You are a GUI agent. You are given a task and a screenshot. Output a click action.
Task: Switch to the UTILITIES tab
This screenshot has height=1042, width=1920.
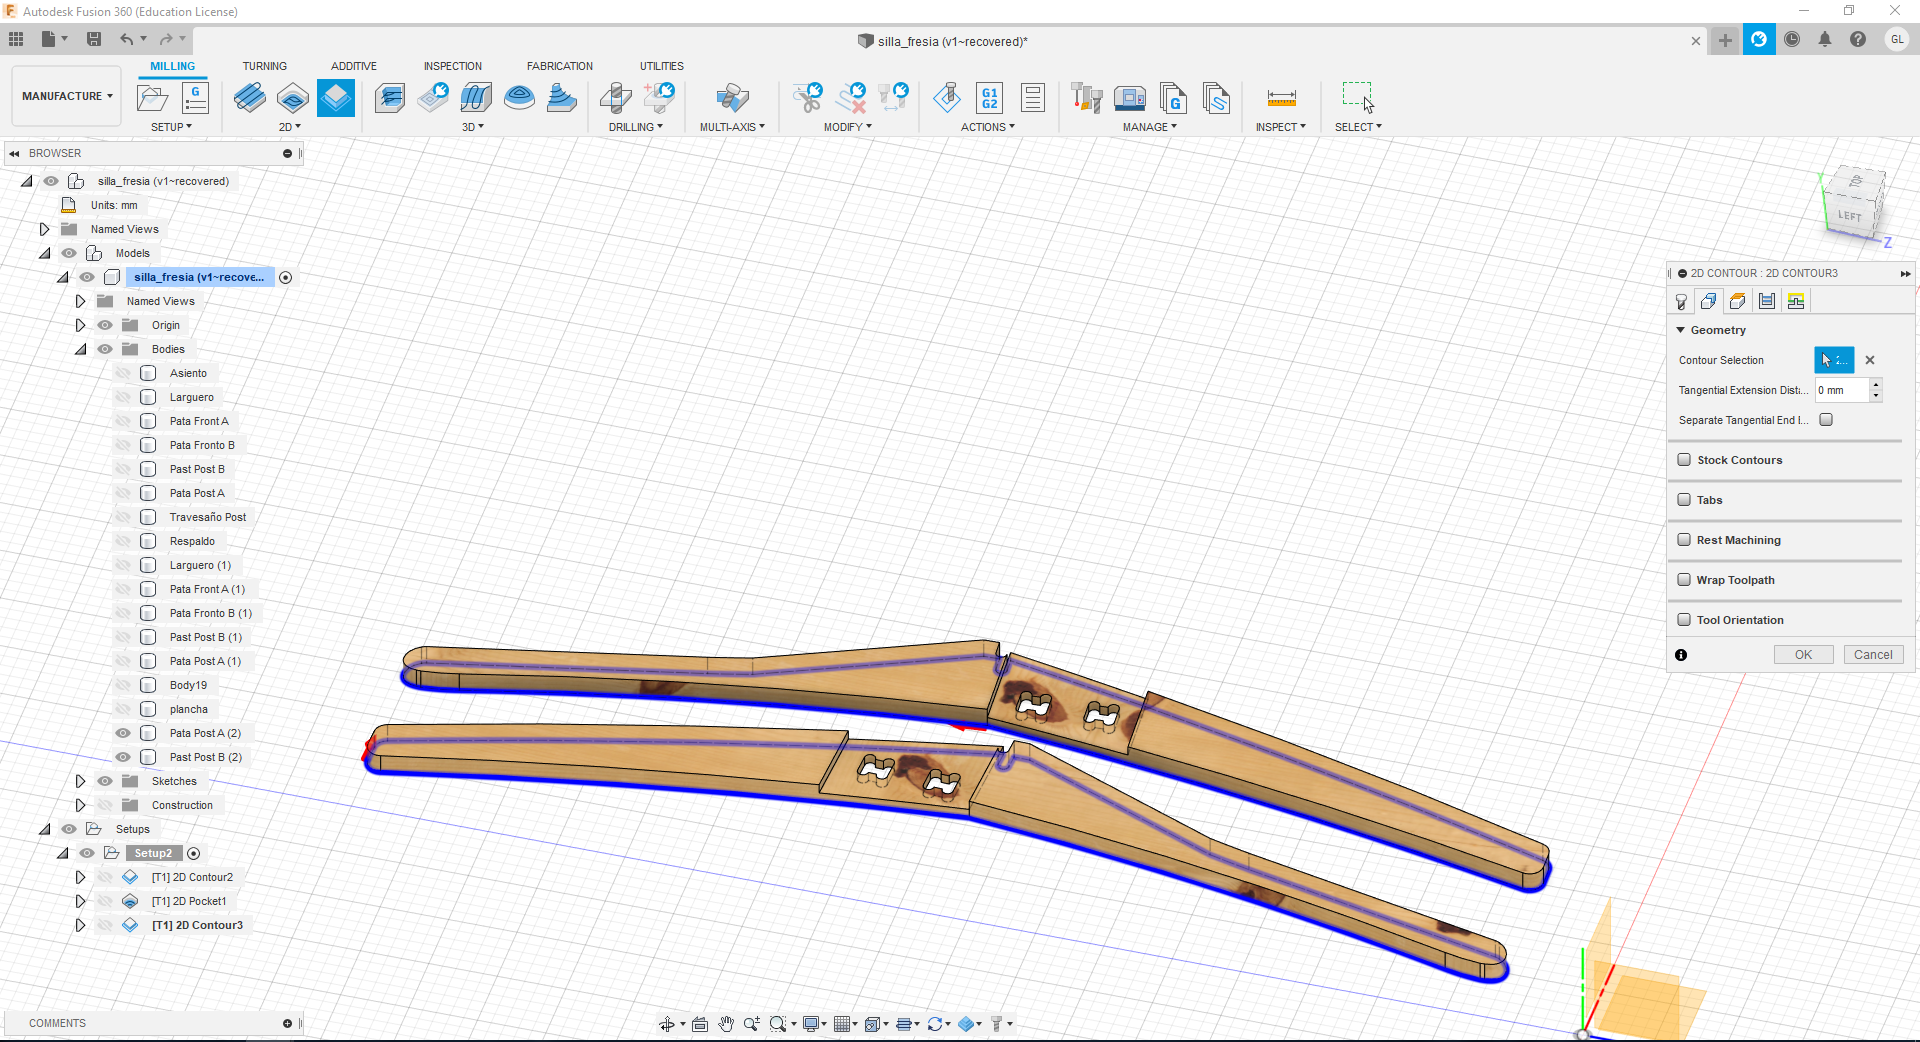point(662,66)
